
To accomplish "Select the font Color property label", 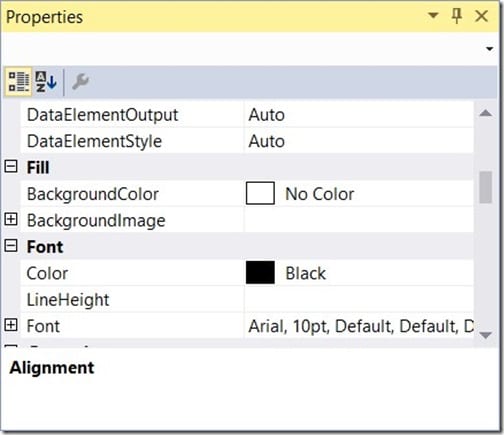I will [x=47, y=273].
